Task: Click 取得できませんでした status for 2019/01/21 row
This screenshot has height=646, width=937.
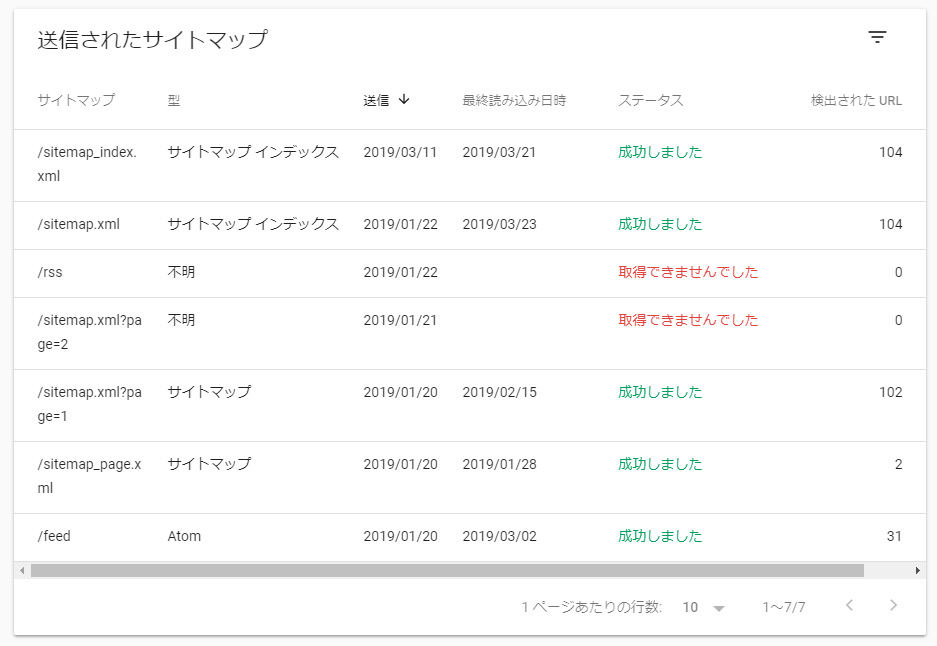Action: [688, 320]
